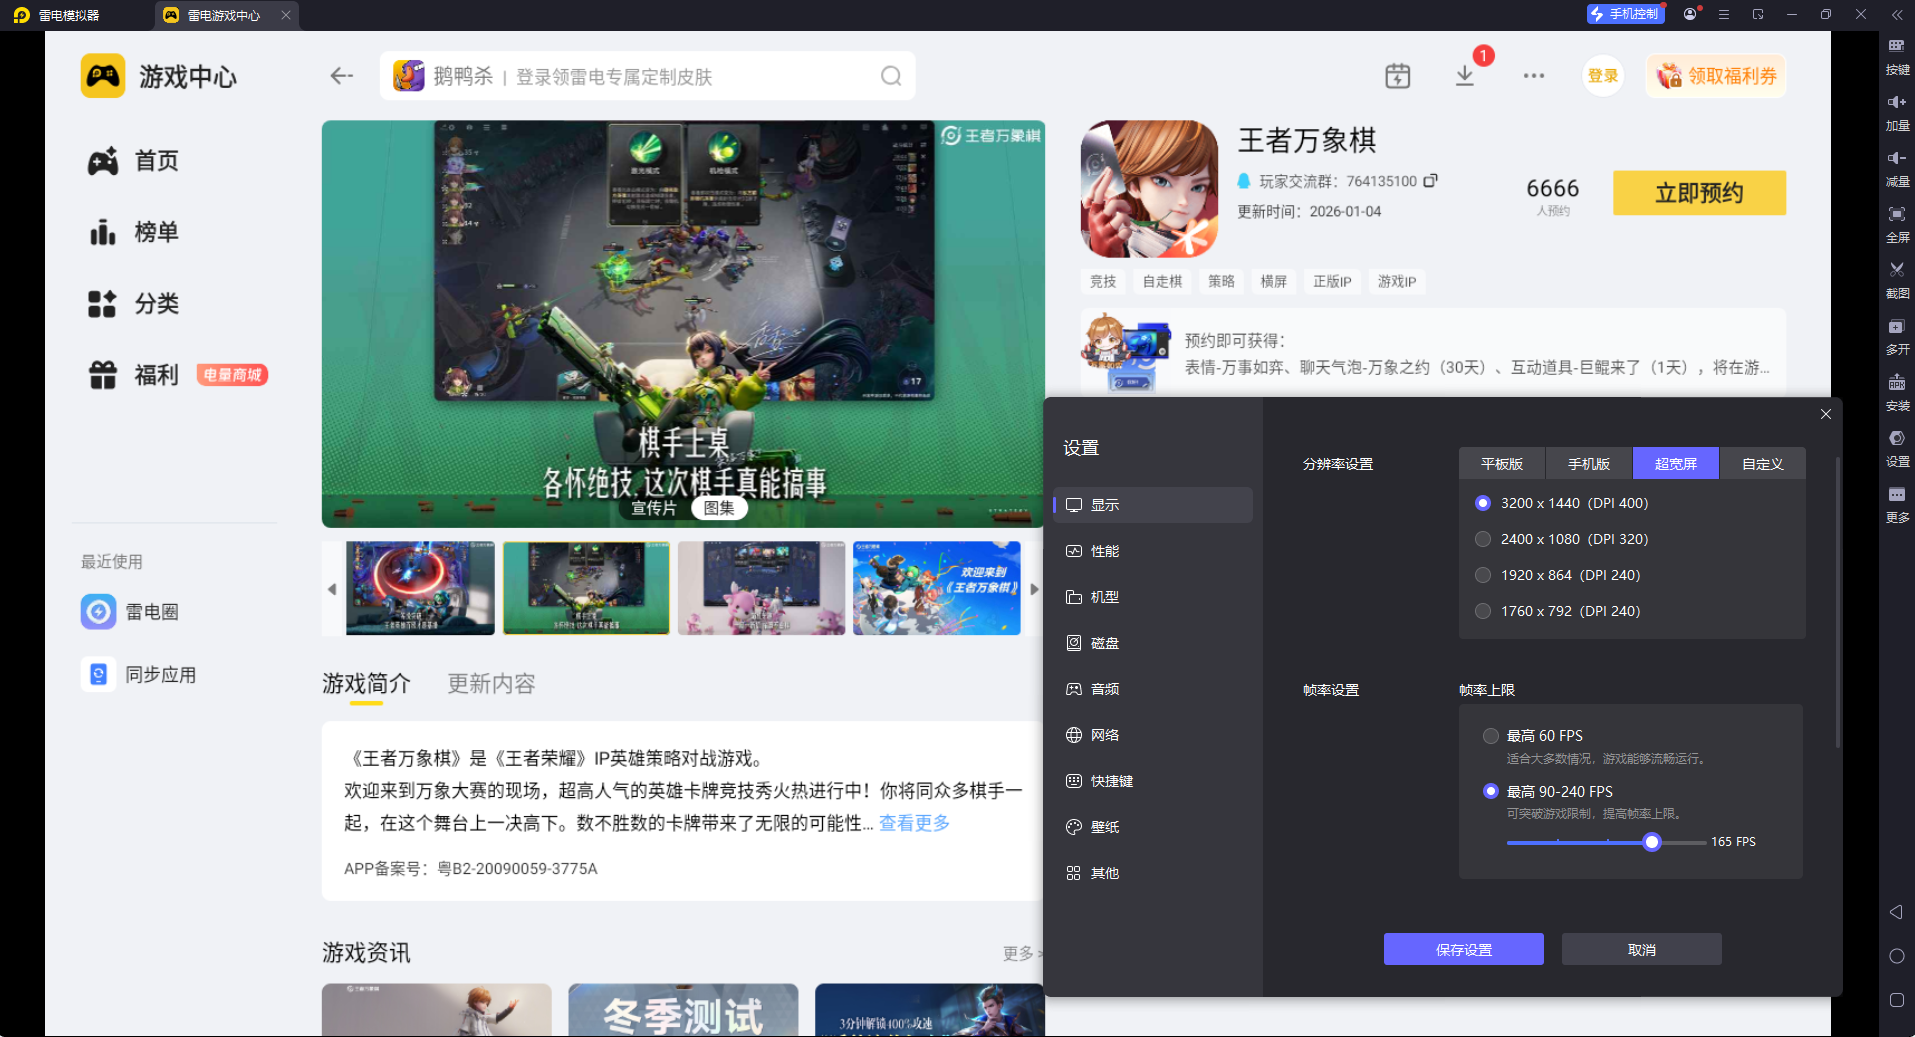The height and width of the screenshot is (1037, 1915).
Task: Click the 手机控制 phone control button
Action: [1625, 14]
